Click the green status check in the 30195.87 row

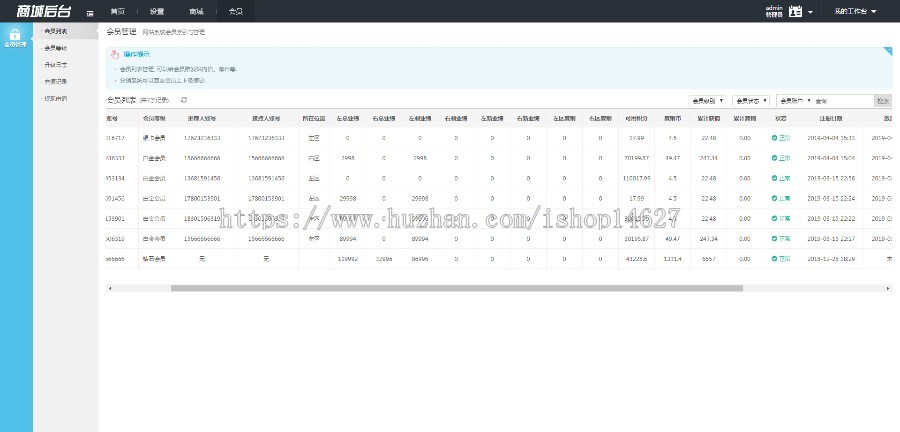[x=774, y=238]
